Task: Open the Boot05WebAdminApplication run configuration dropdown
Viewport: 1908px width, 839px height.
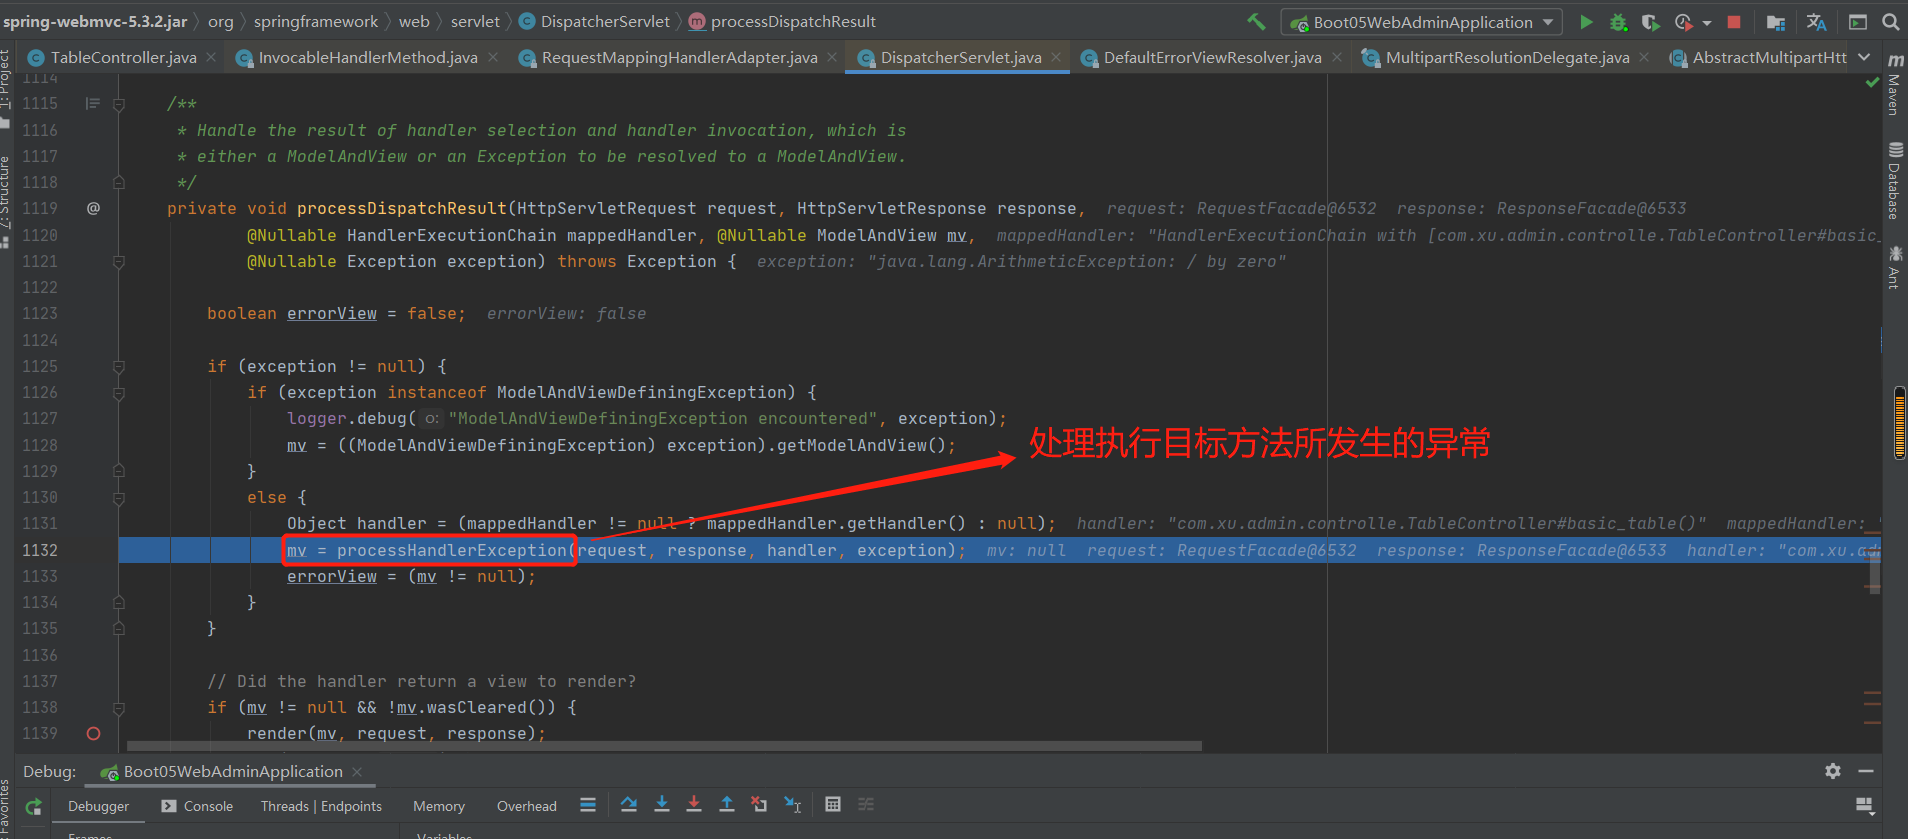Action: pyautogui.click(x=1422, y=22)
